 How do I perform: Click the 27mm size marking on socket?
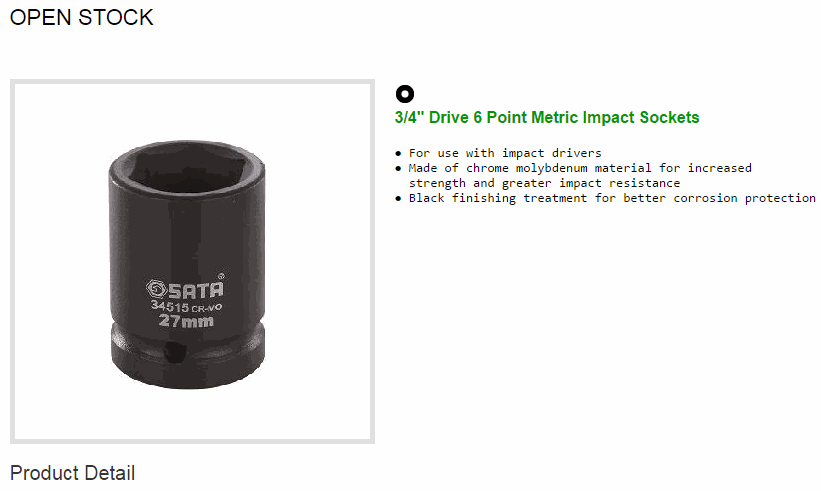click(x=186, y=320)
